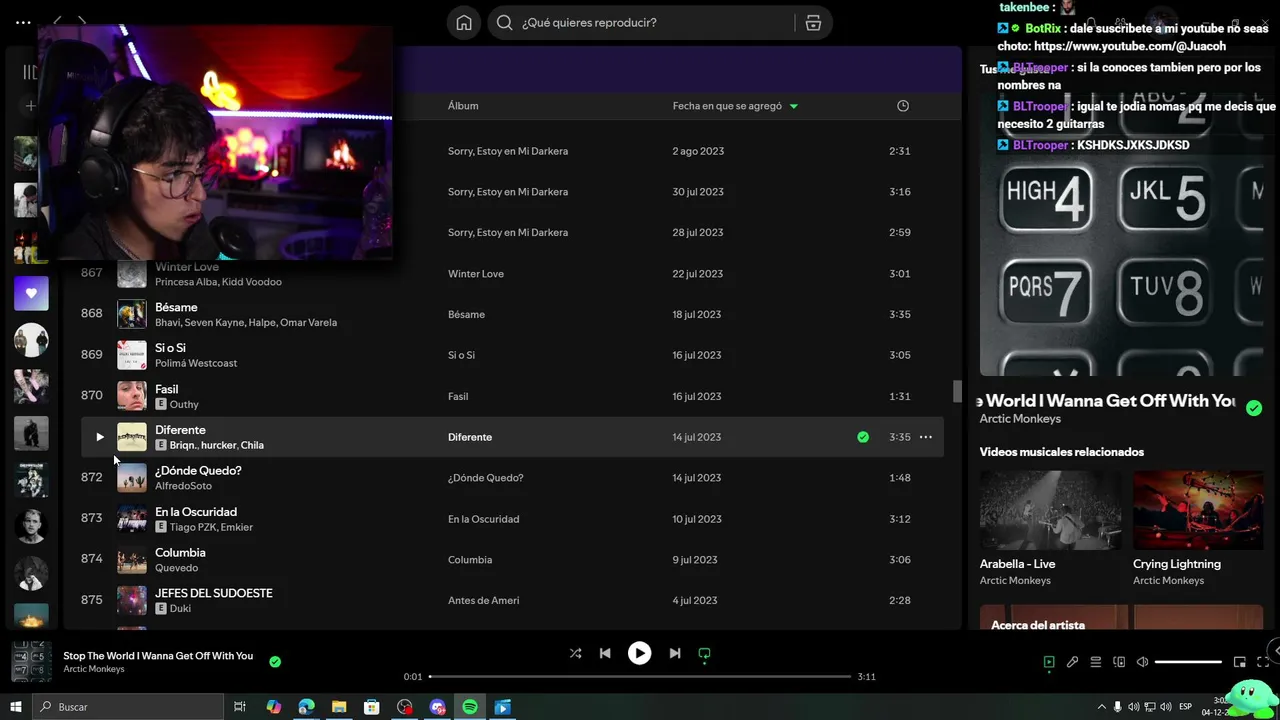1280x720 pixels.
Task: Open the Antes de Ameri album
Action: 483,601
